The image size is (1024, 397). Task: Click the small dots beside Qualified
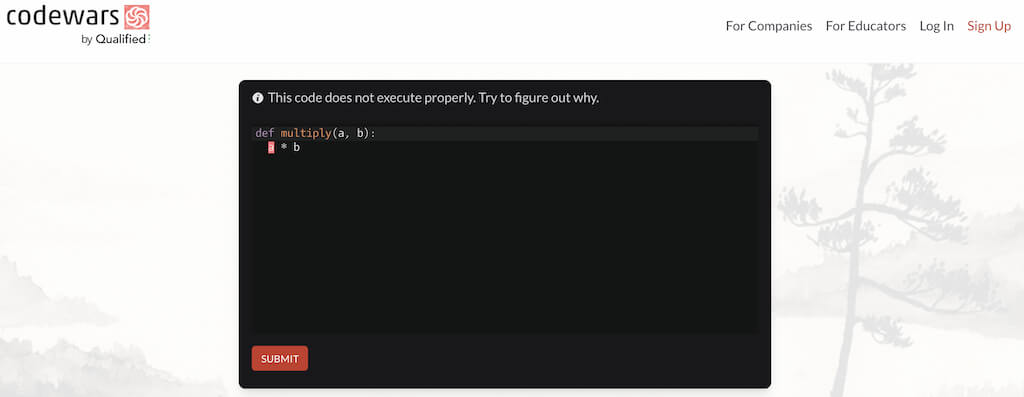coord(149,39)
